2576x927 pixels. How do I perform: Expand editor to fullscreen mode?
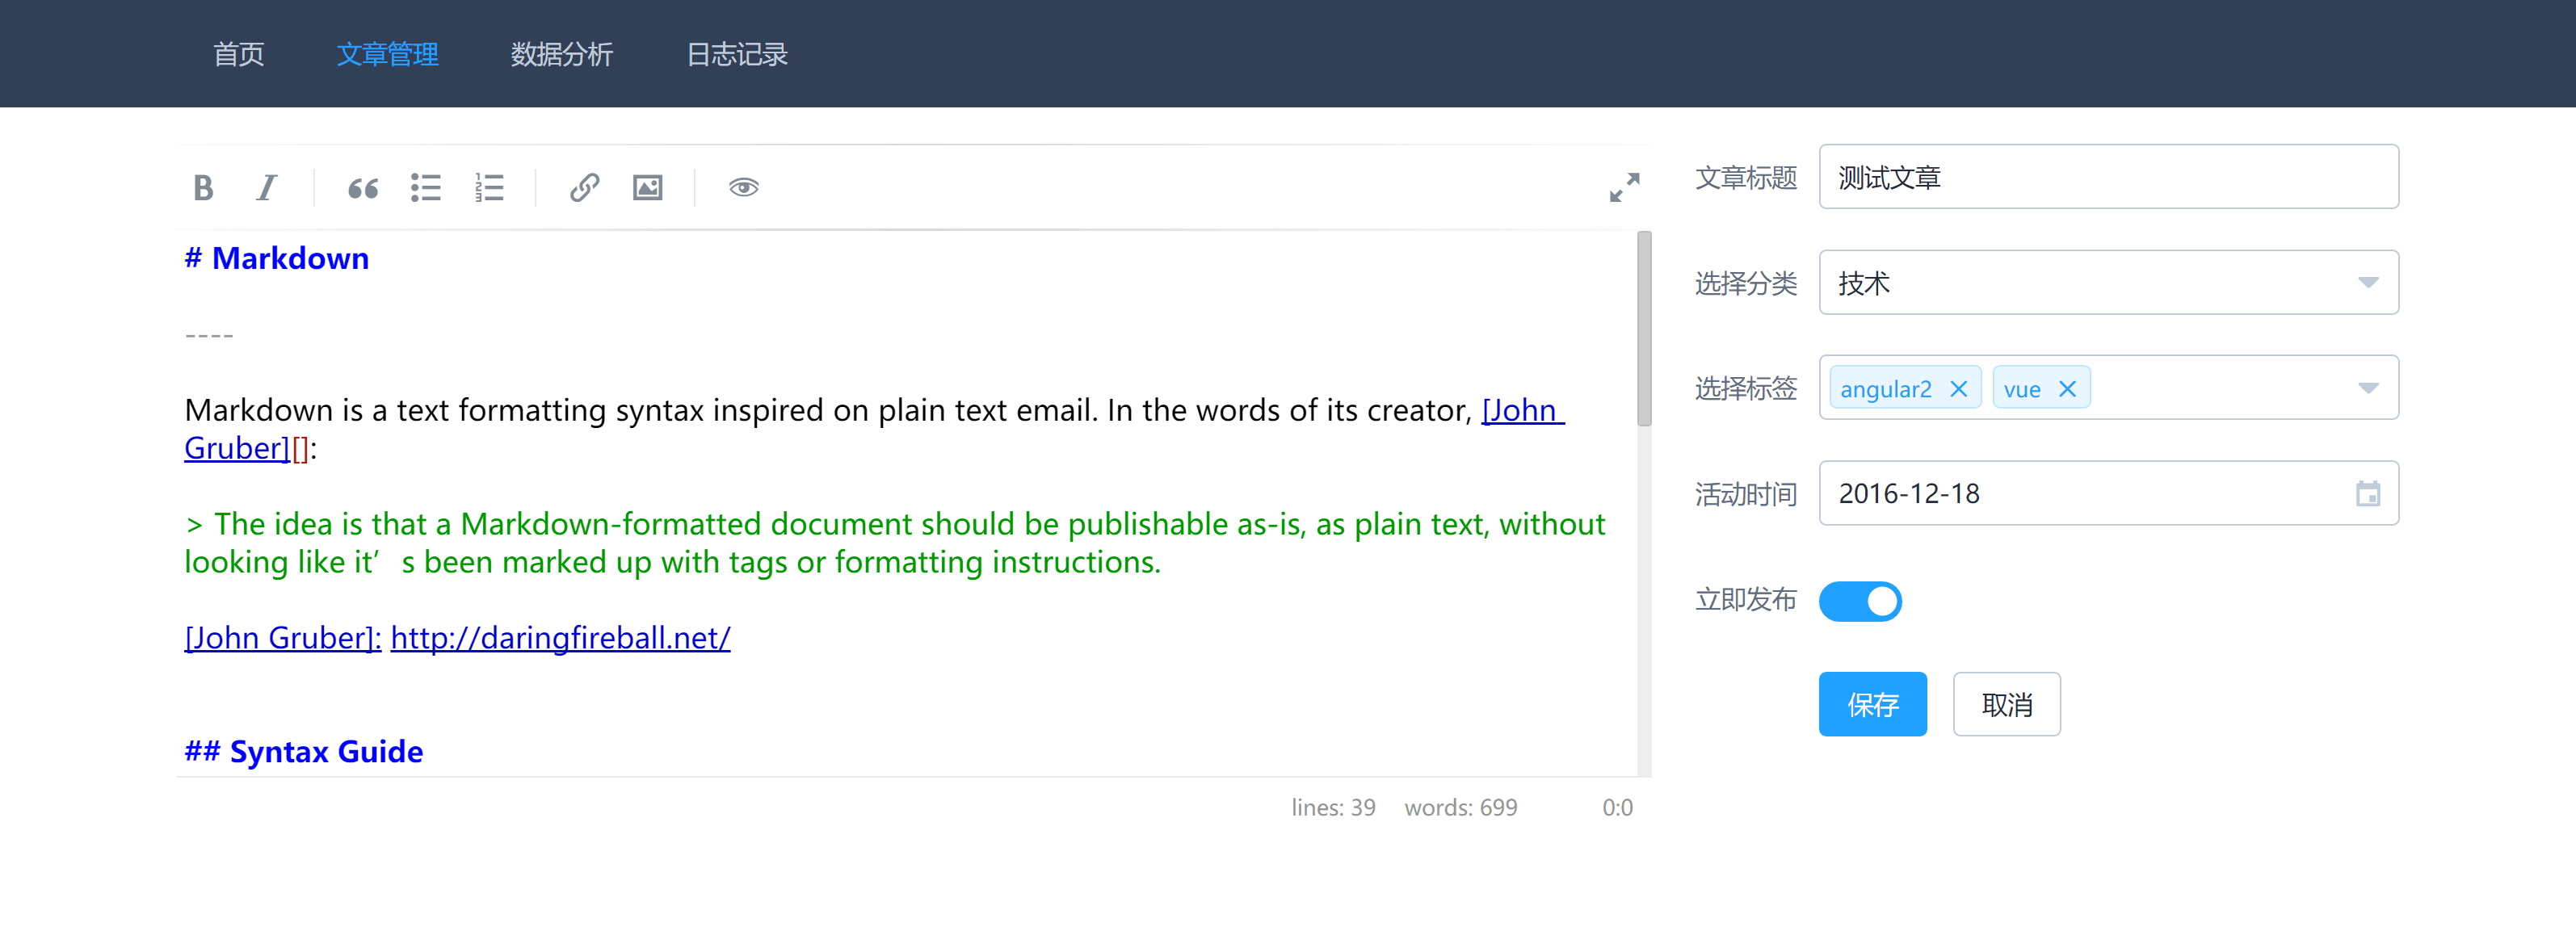[x=1624, y=187]
